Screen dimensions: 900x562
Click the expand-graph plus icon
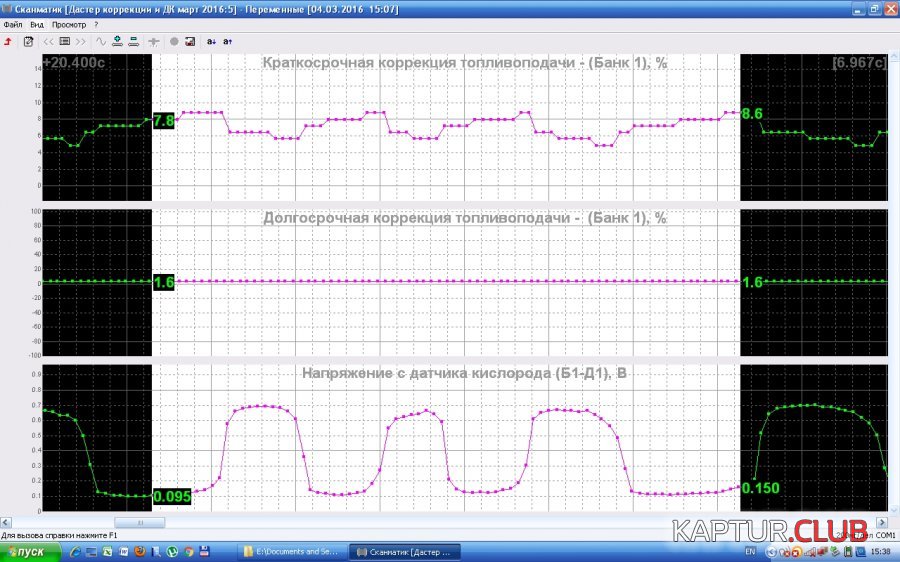pos(117,41)
